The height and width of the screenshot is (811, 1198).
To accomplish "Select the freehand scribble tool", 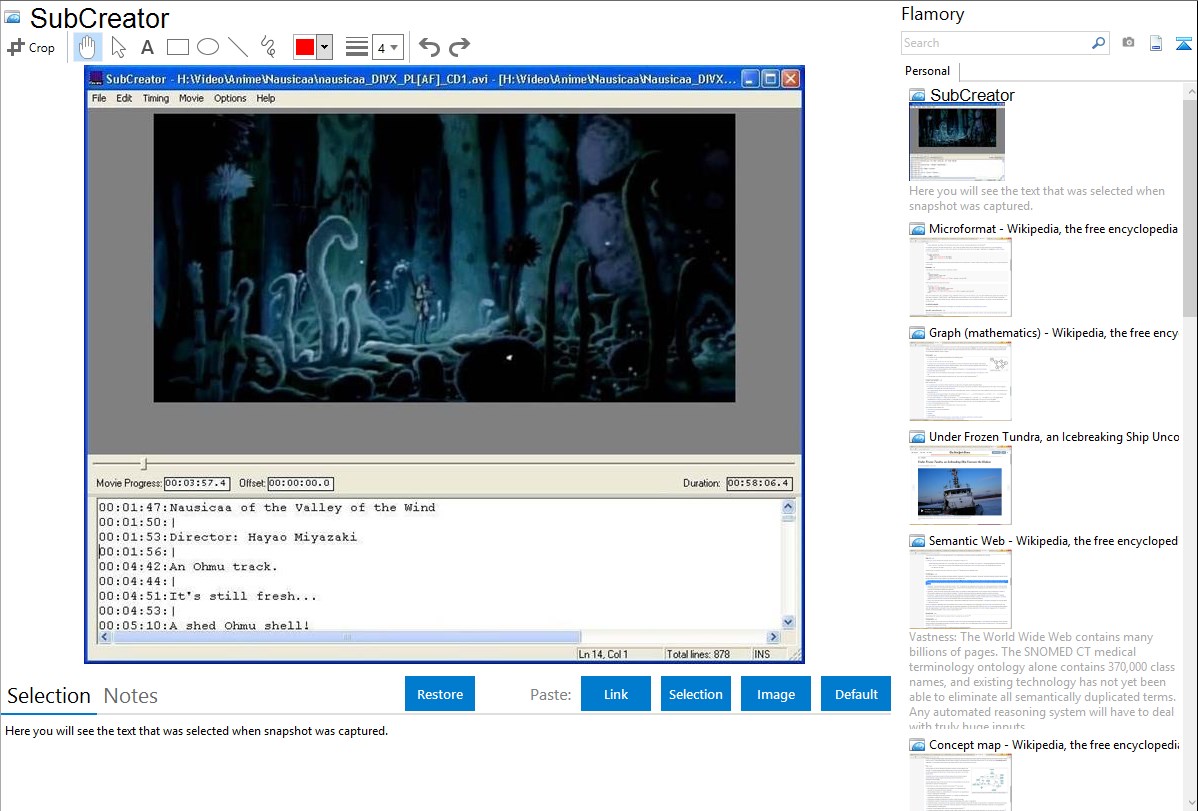I will tap(268, 47).
